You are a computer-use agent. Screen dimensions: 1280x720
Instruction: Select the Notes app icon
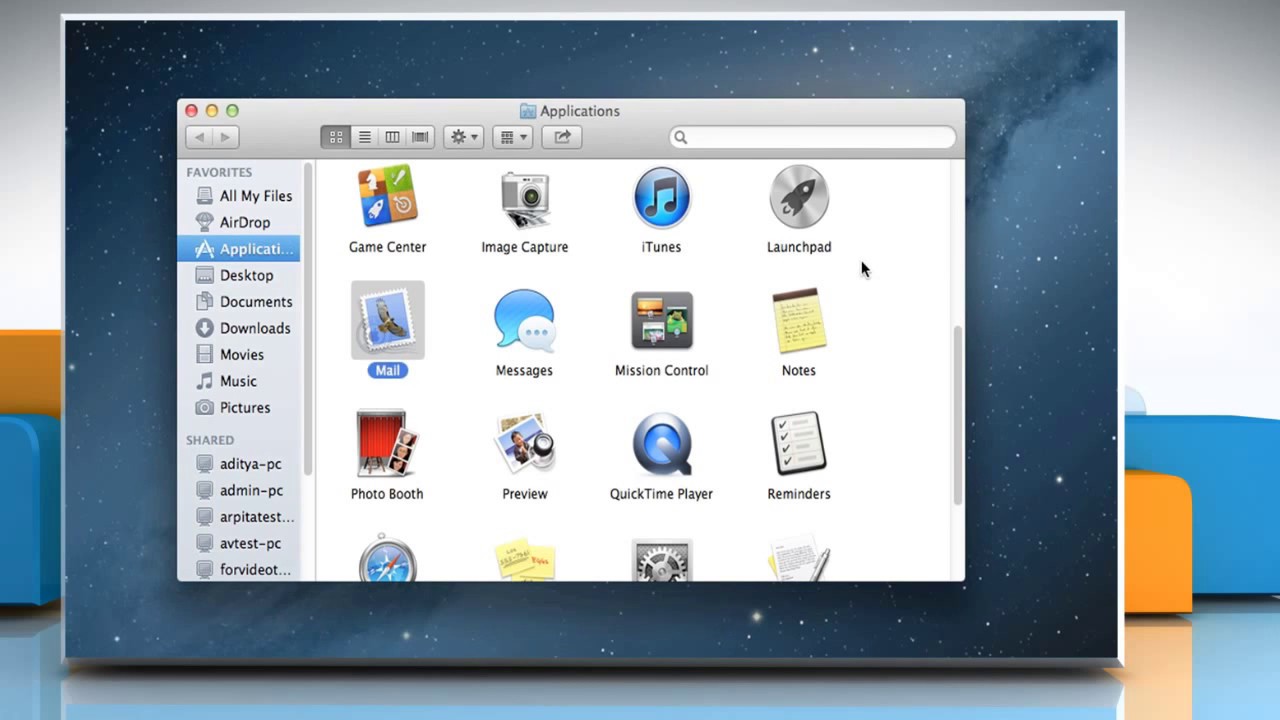point(798,320)
